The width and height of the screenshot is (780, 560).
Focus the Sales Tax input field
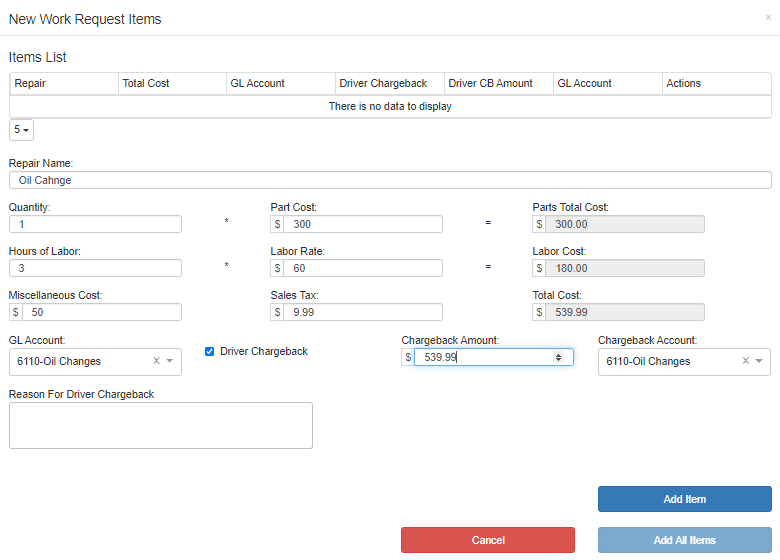(x=363, y=312)
